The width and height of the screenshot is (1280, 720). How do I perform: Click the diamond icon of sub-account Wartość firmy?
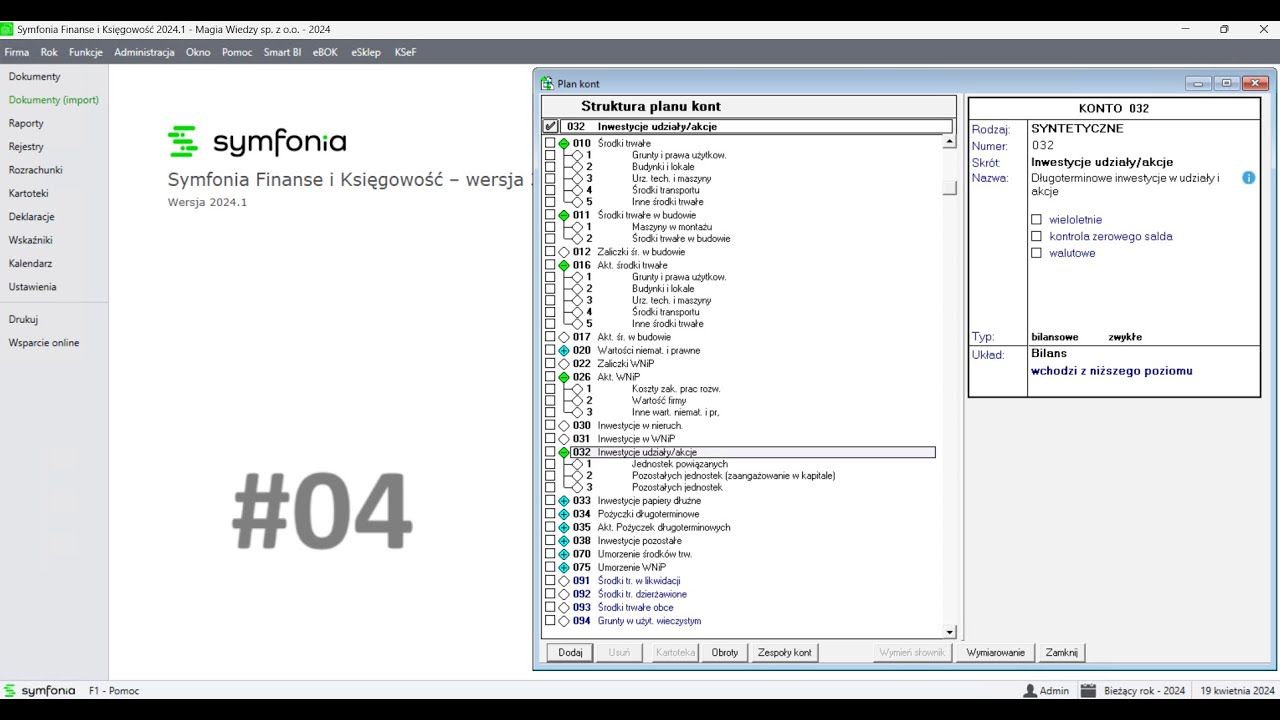[x=577, y=401]
